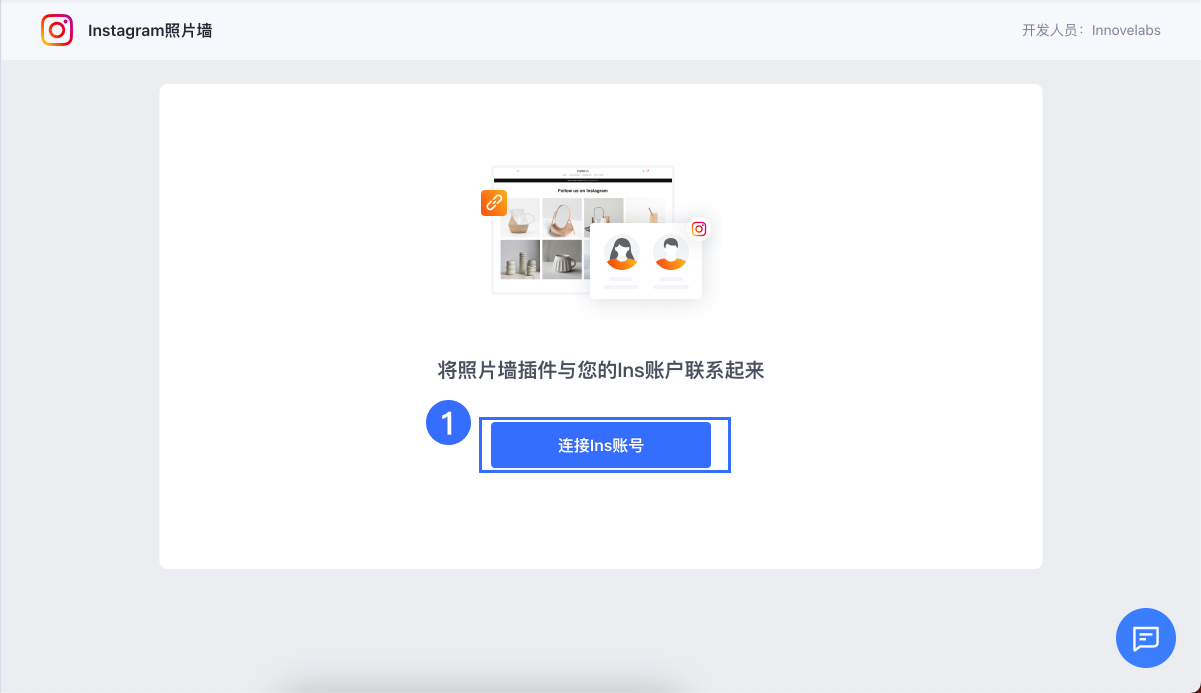
Task: Click the blue step number 1 badge
Action: [448, 423]
